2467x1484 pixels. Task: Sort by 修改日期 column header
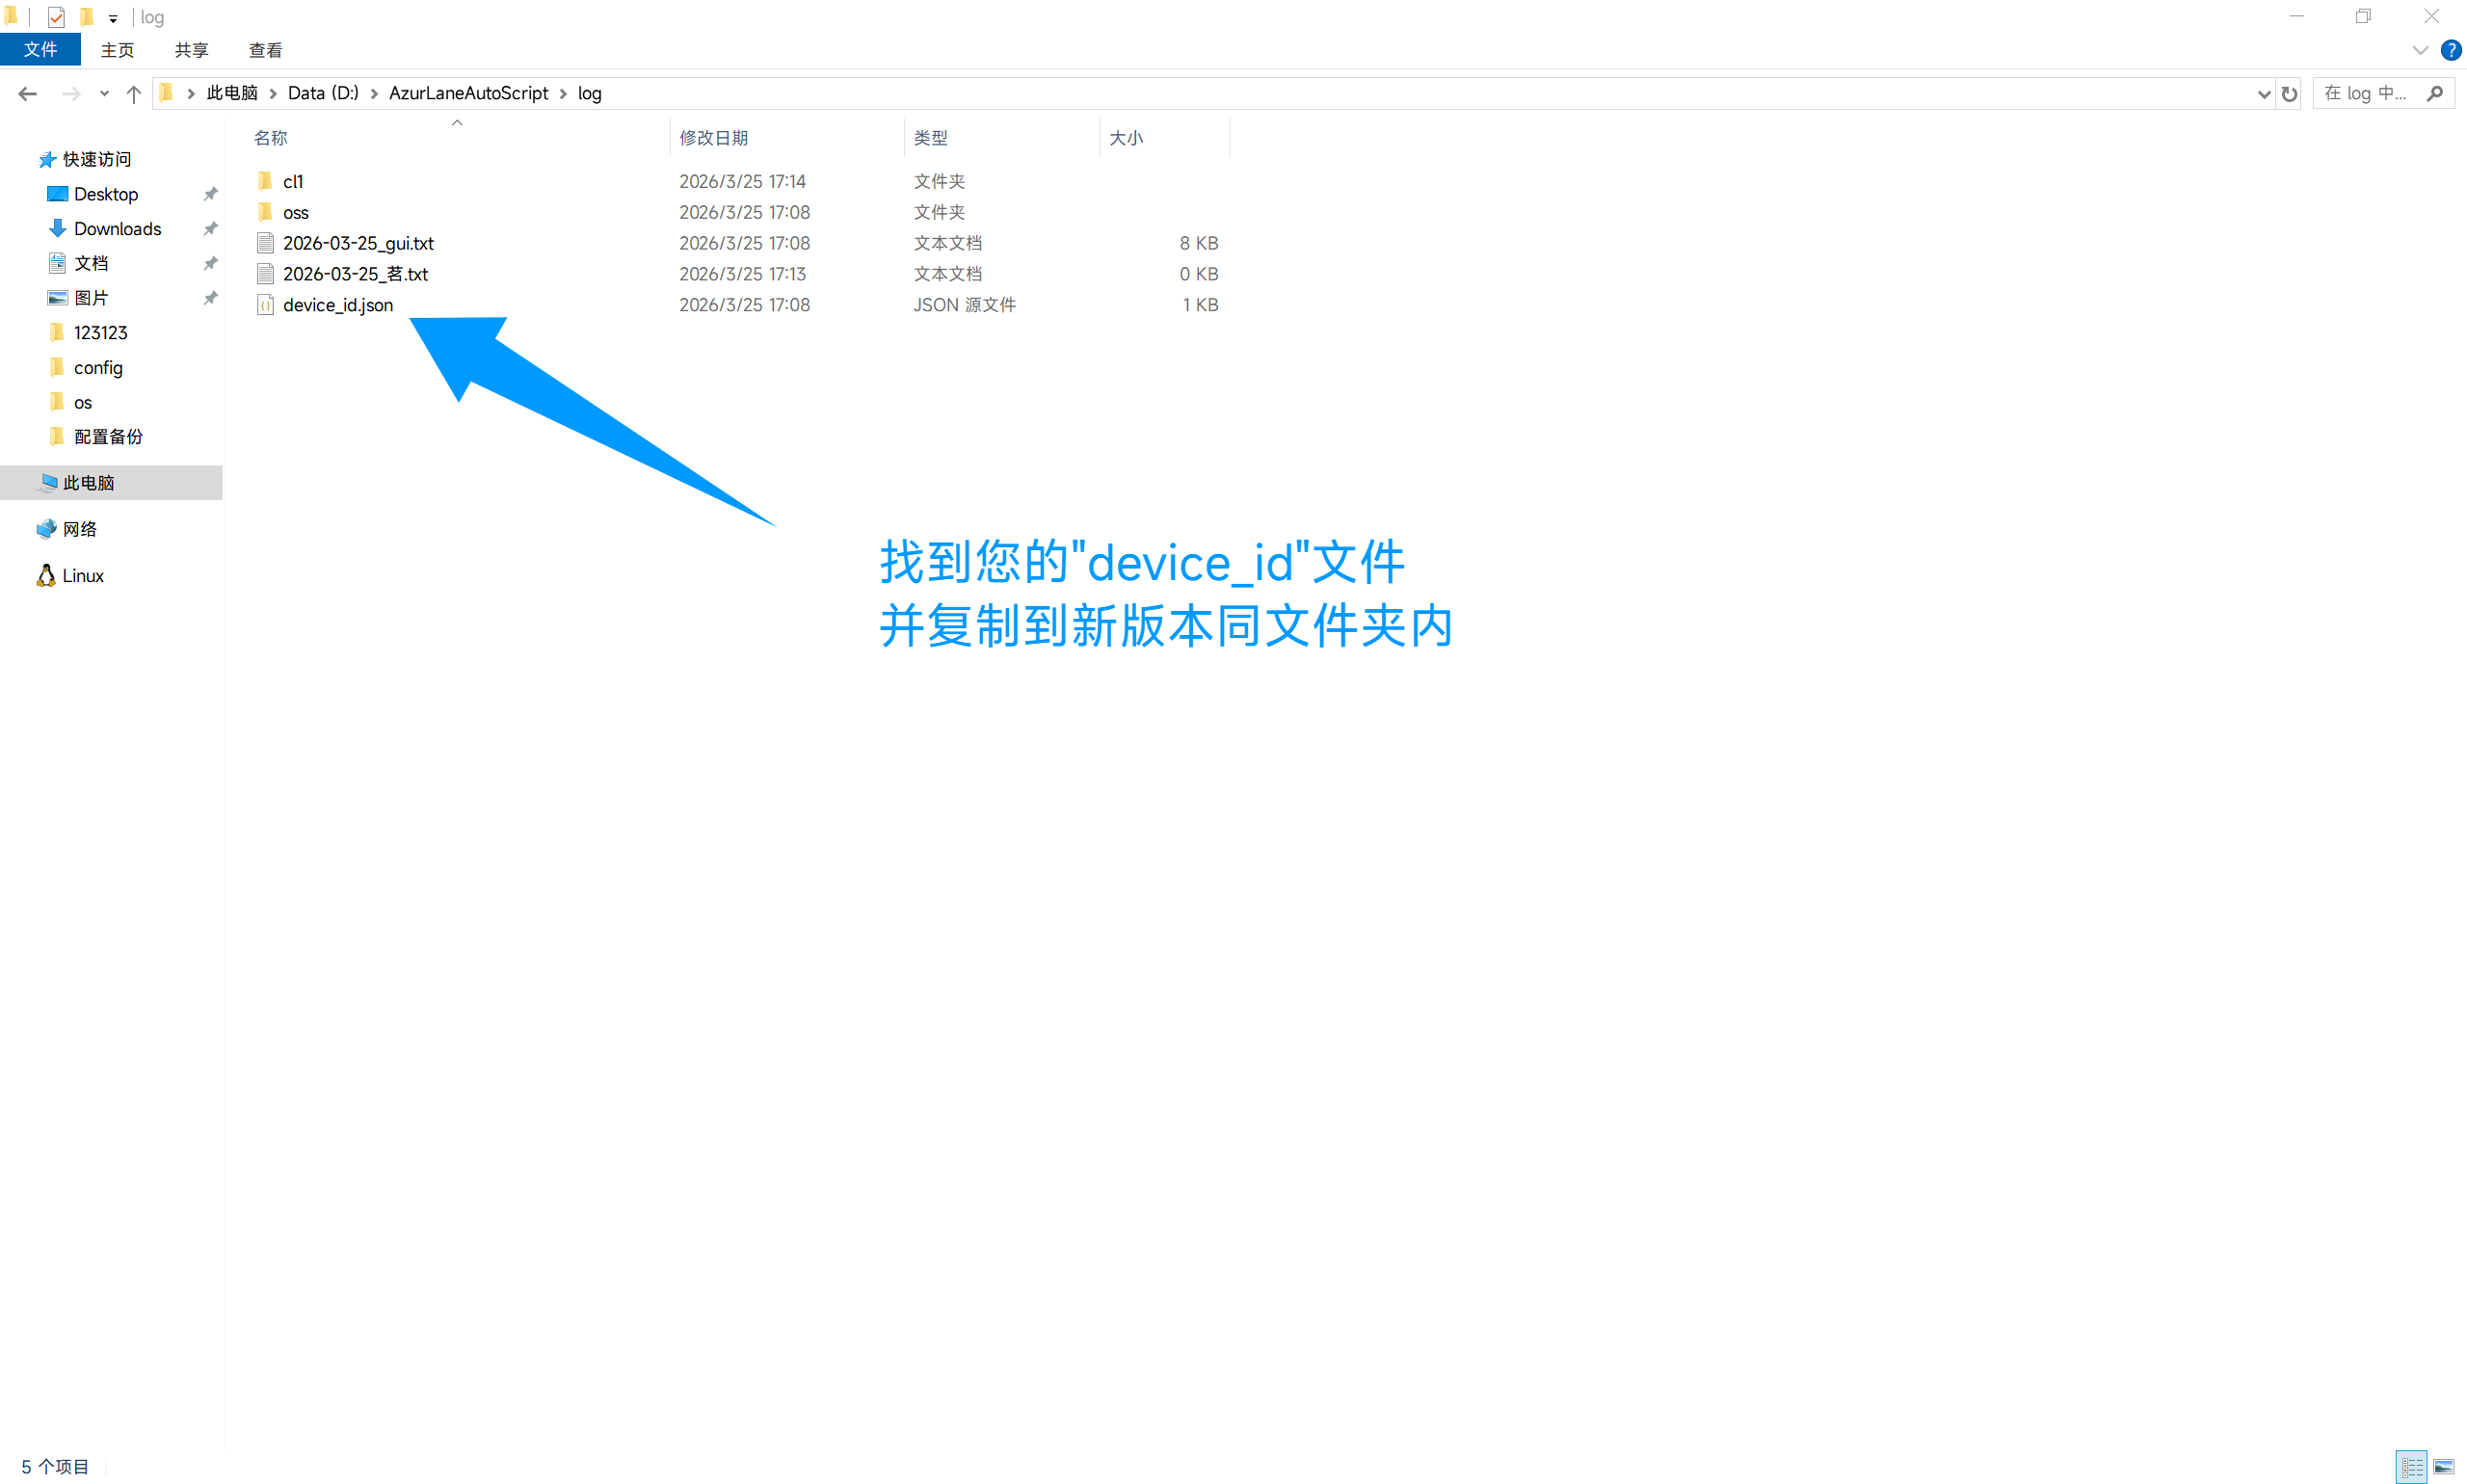pyautogui.click(x=713, y=138)
